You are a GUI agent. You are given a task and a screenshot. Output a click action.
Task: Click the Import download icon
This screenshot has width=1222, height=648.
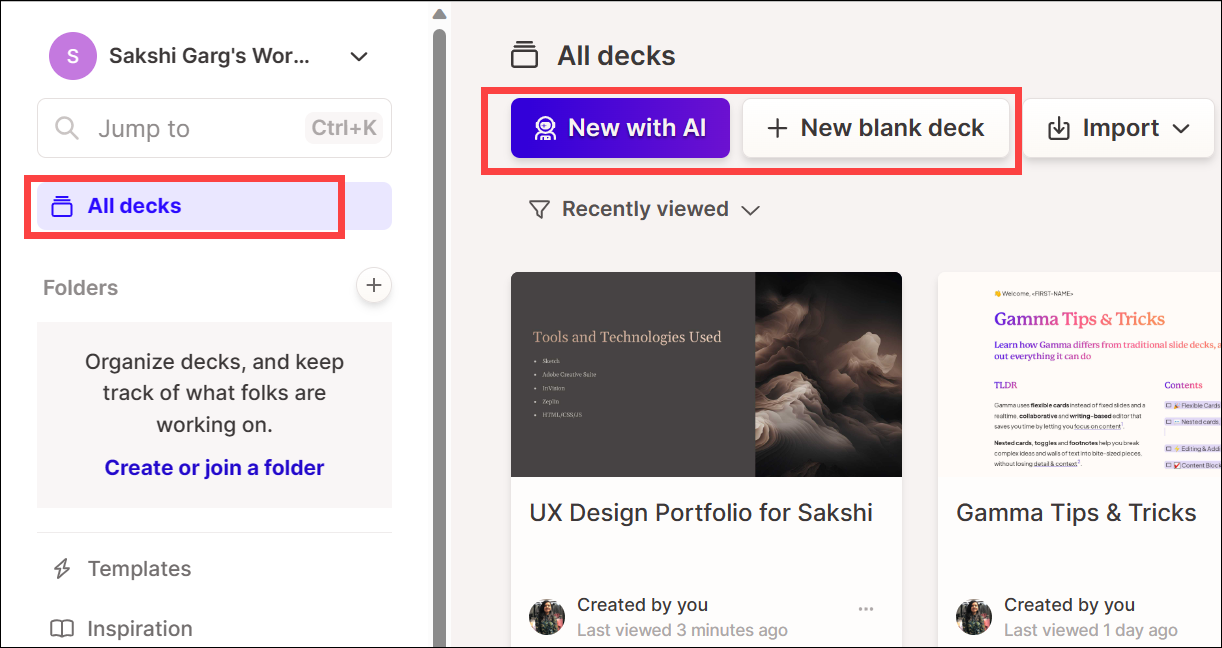pyautogui.click(x=1058, y=129)
